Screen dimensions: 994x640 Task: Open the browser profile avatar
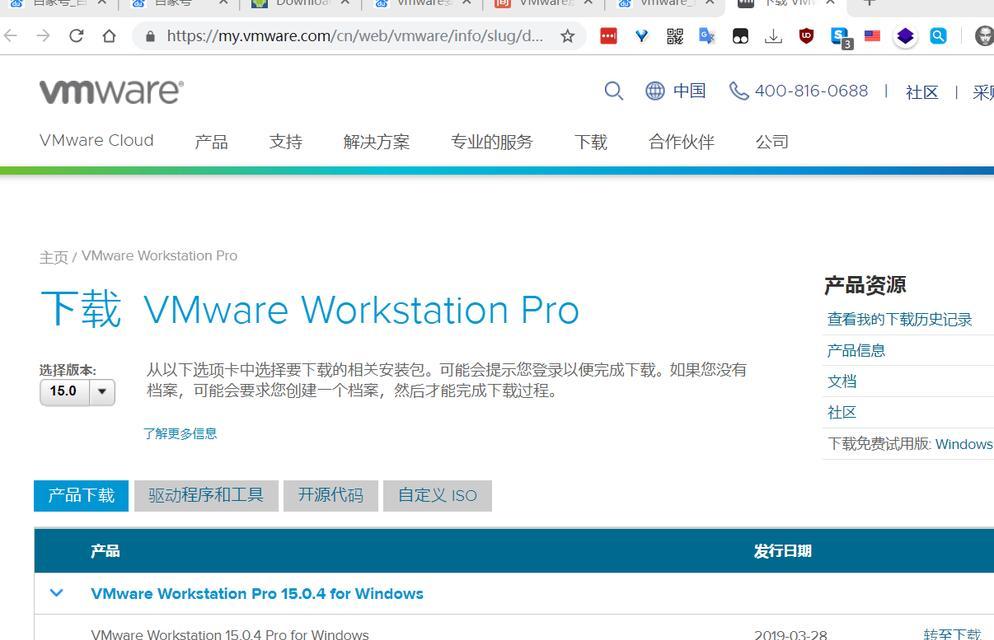click(984, 36)
